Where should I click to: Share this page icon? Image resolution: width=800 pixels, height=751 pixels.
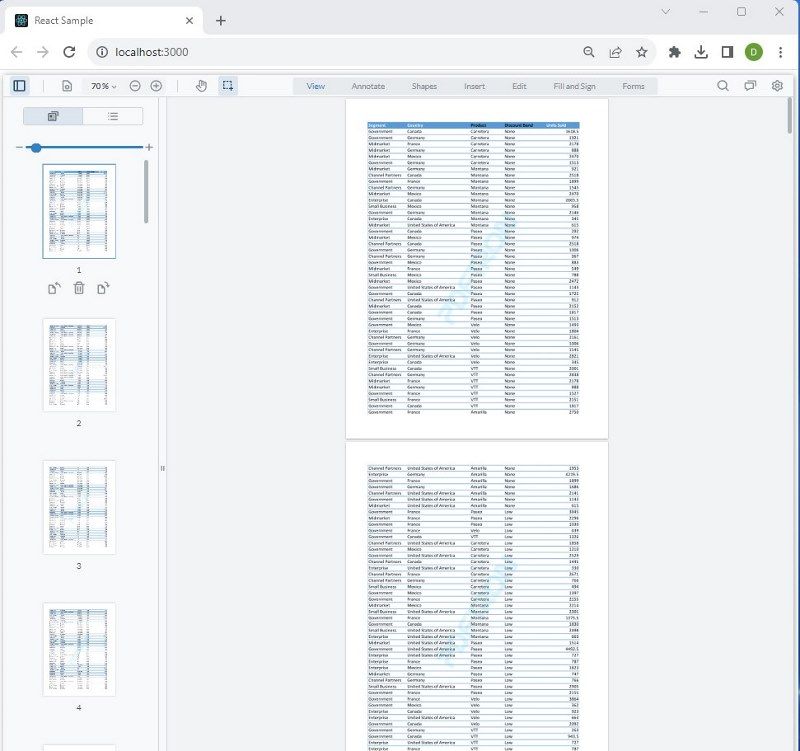coord(615,52)
